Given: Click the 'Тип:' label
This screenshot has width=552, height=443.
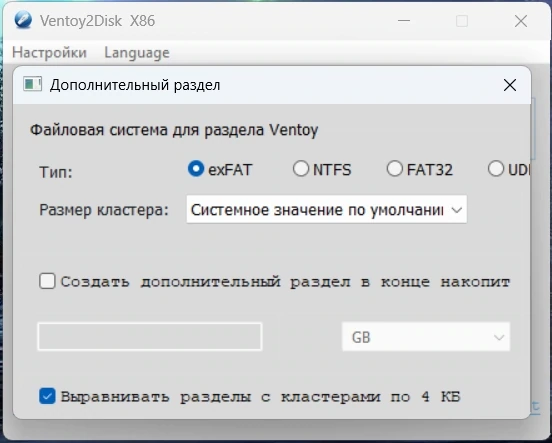Looking at the screenshot, I should click(x=56, y=172).
